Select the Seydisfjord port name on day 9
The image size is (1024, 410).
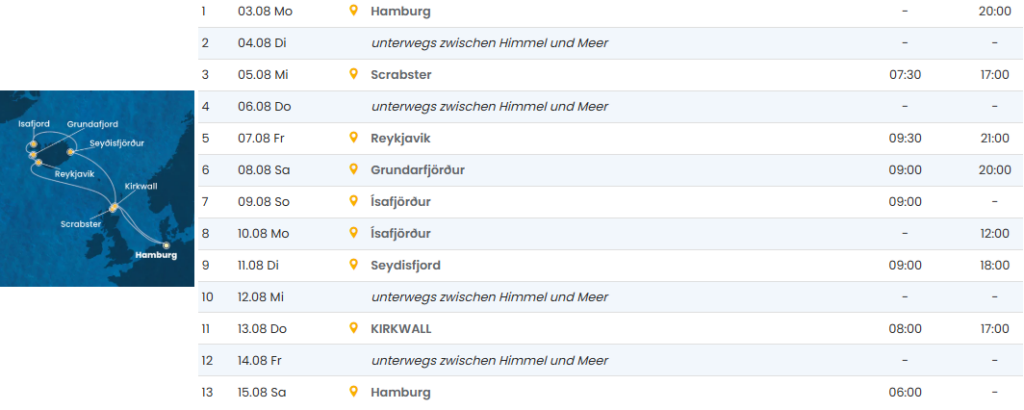click(405, 265)
